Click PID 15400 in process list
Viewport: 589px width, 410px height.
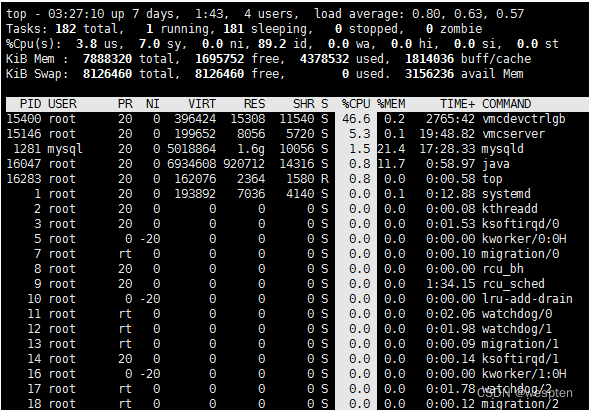click(x=24, y=119)
